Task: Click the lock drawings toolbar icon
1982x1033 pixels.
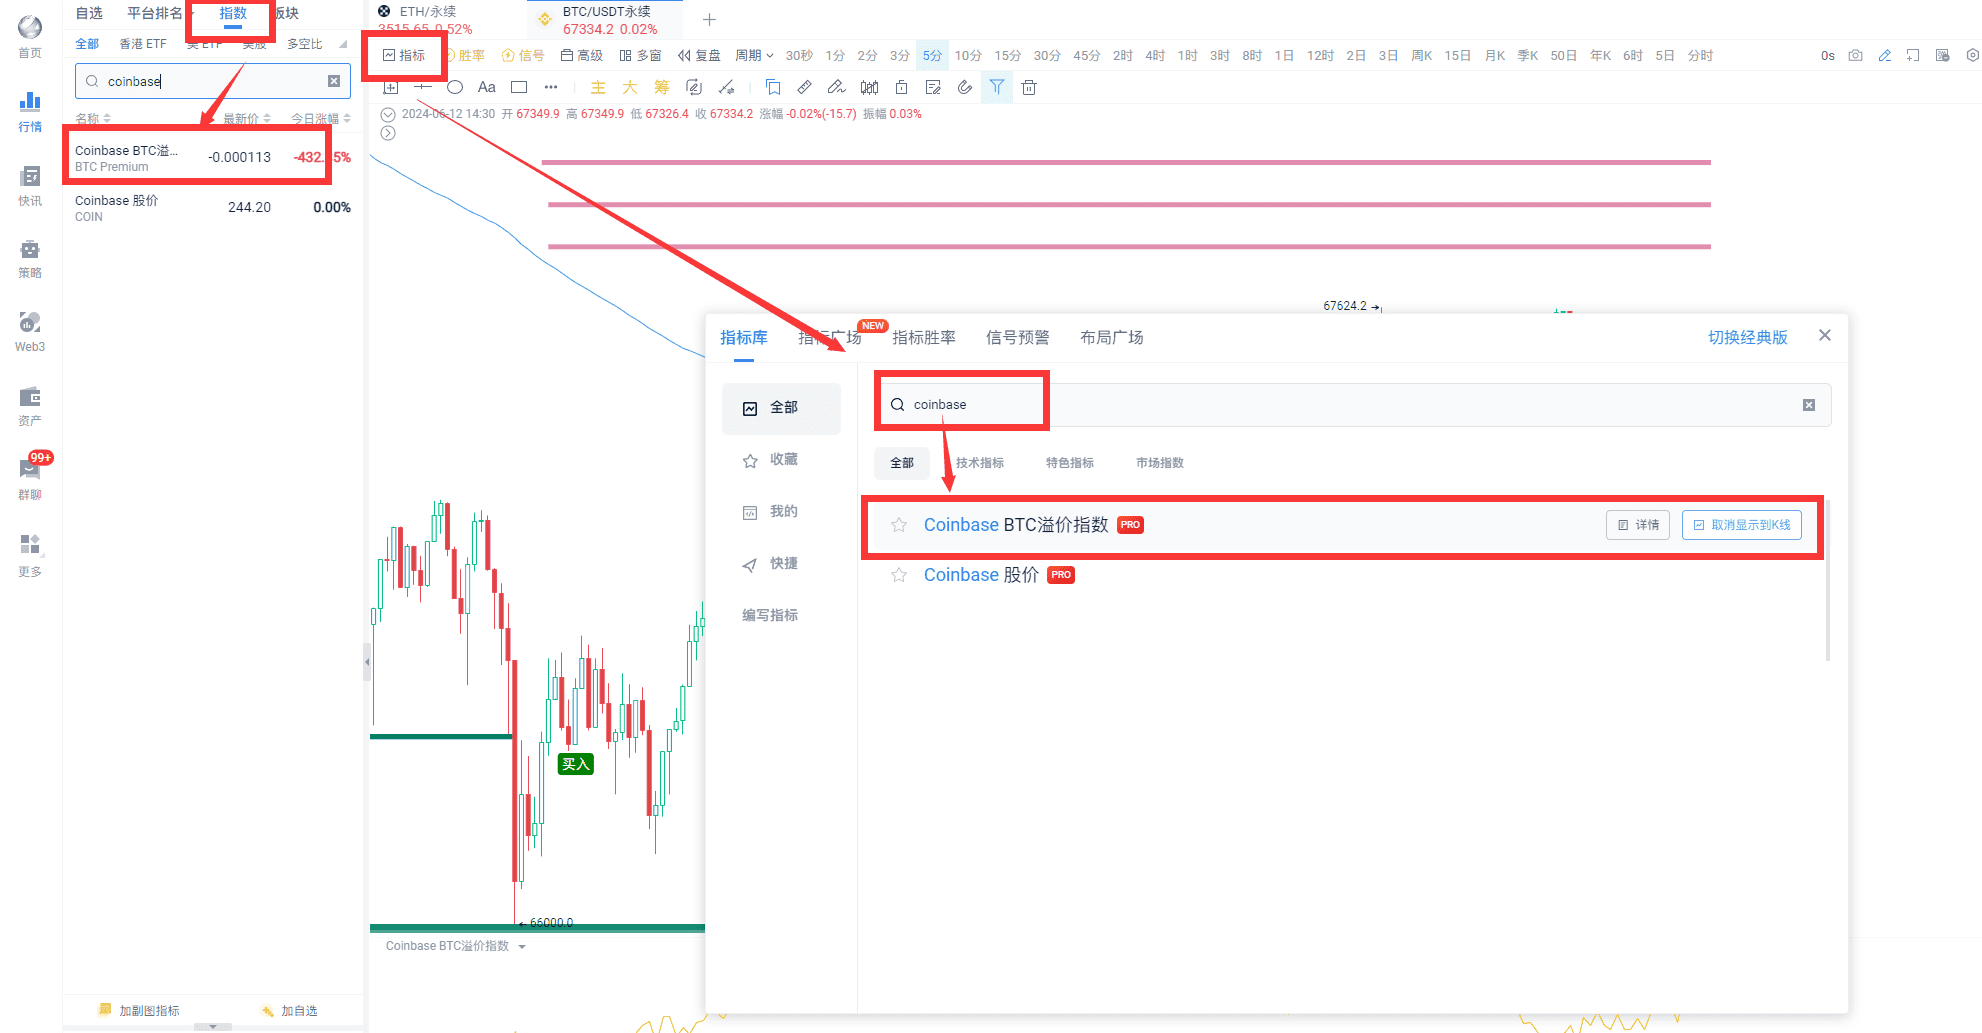Action: [901, 87]
